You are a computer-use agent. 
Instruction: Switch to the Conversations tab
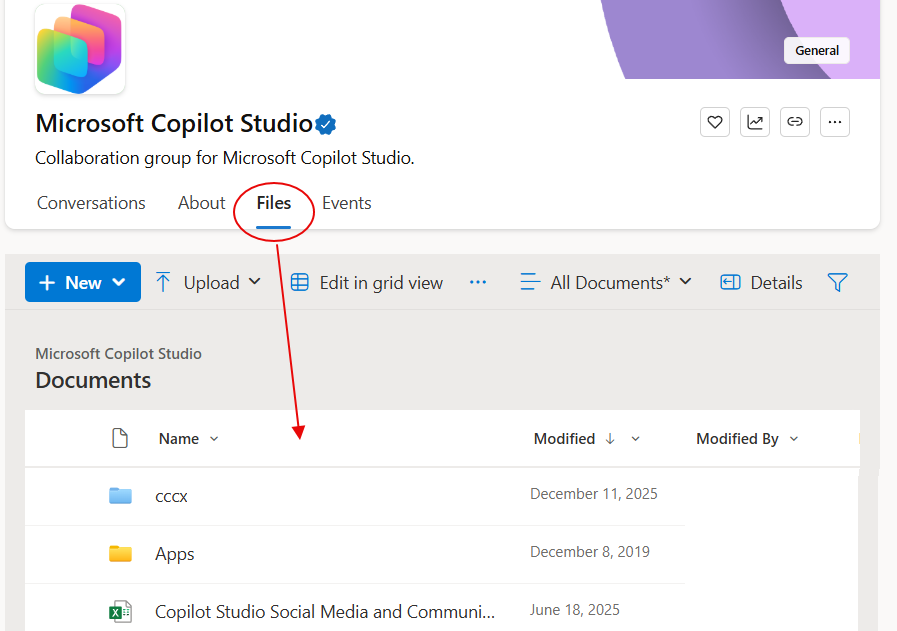pos(91,203)
